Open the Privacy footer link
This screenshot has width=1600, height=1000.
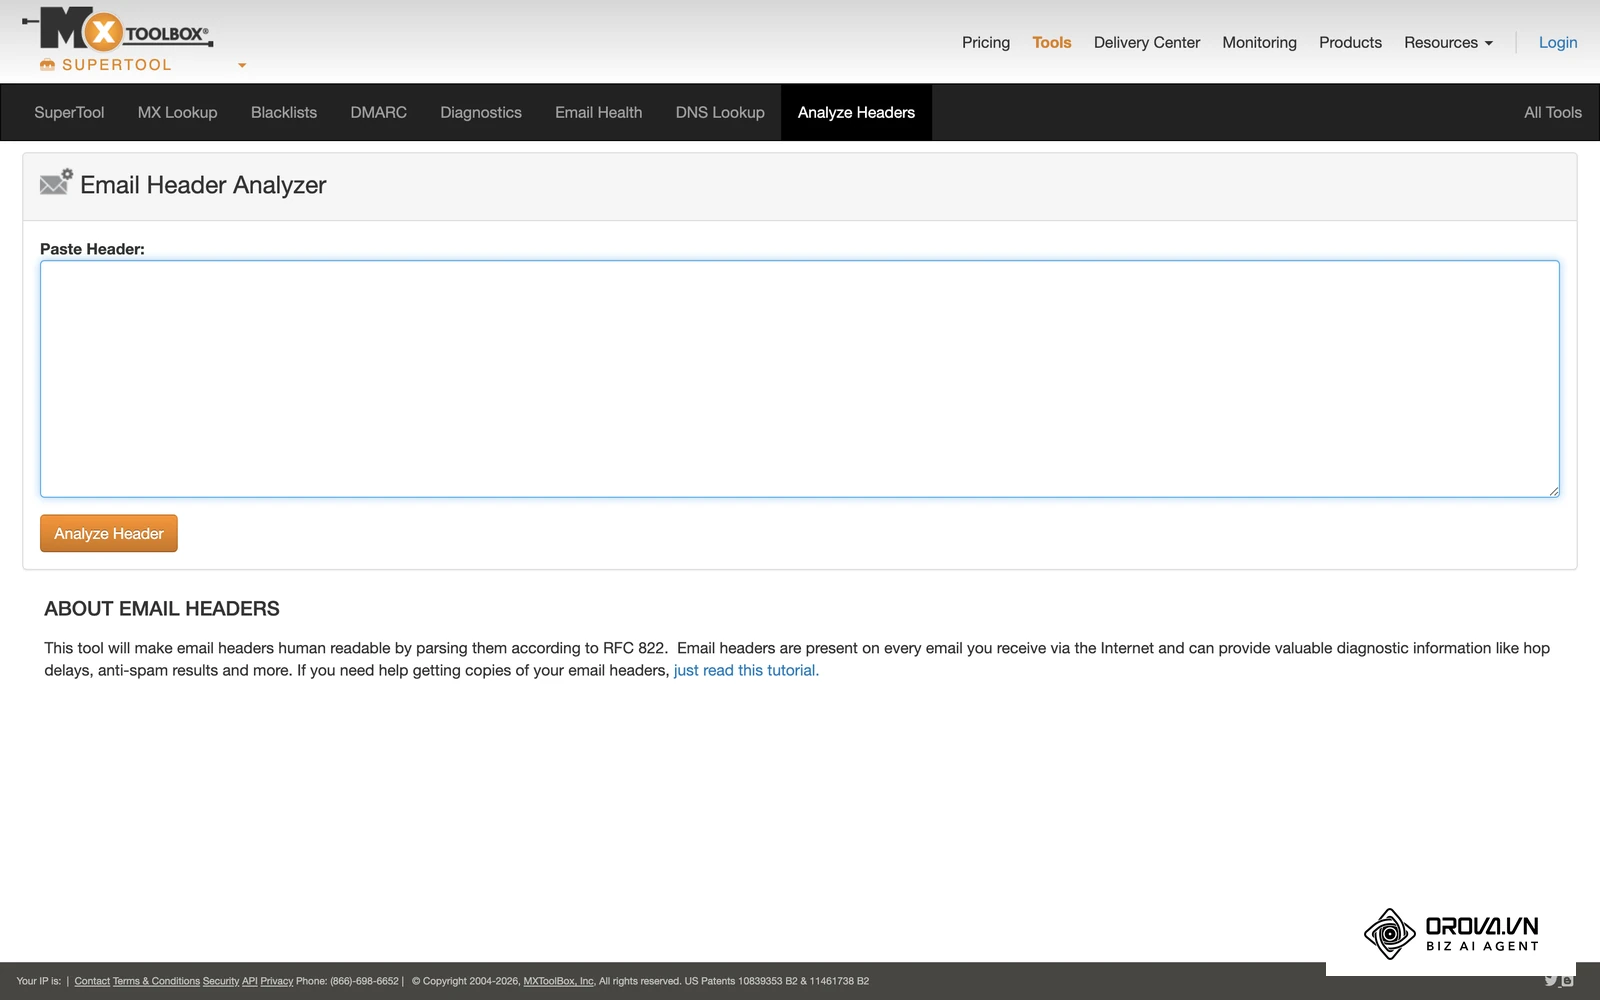coord(277,981)
